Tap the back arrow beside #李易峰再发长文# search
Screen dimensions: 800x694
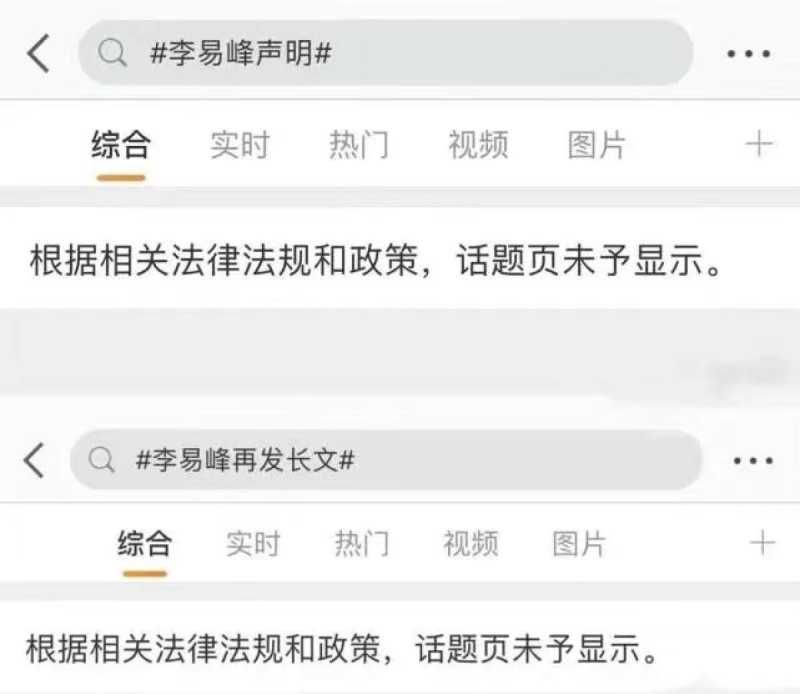(34, 460)
